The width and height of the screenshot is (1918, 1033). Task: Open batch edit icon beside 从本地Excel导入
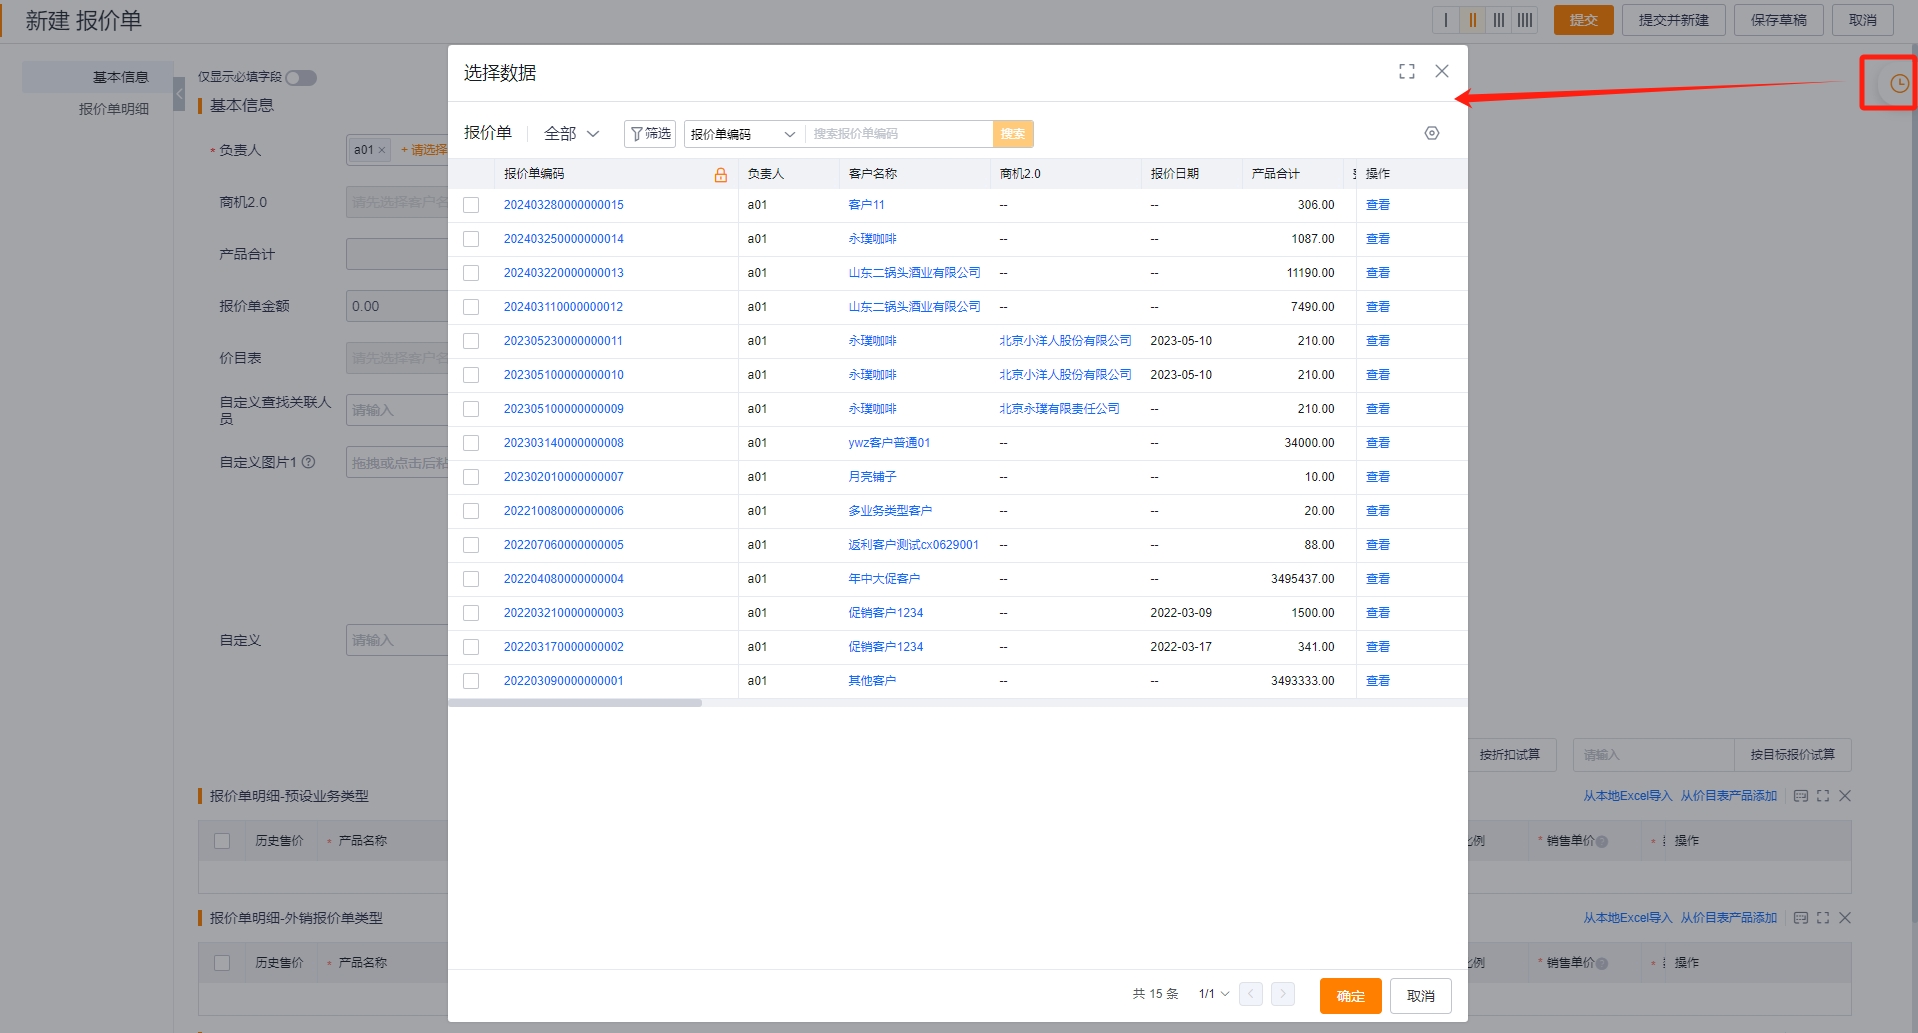click(x=1799, y=795)
